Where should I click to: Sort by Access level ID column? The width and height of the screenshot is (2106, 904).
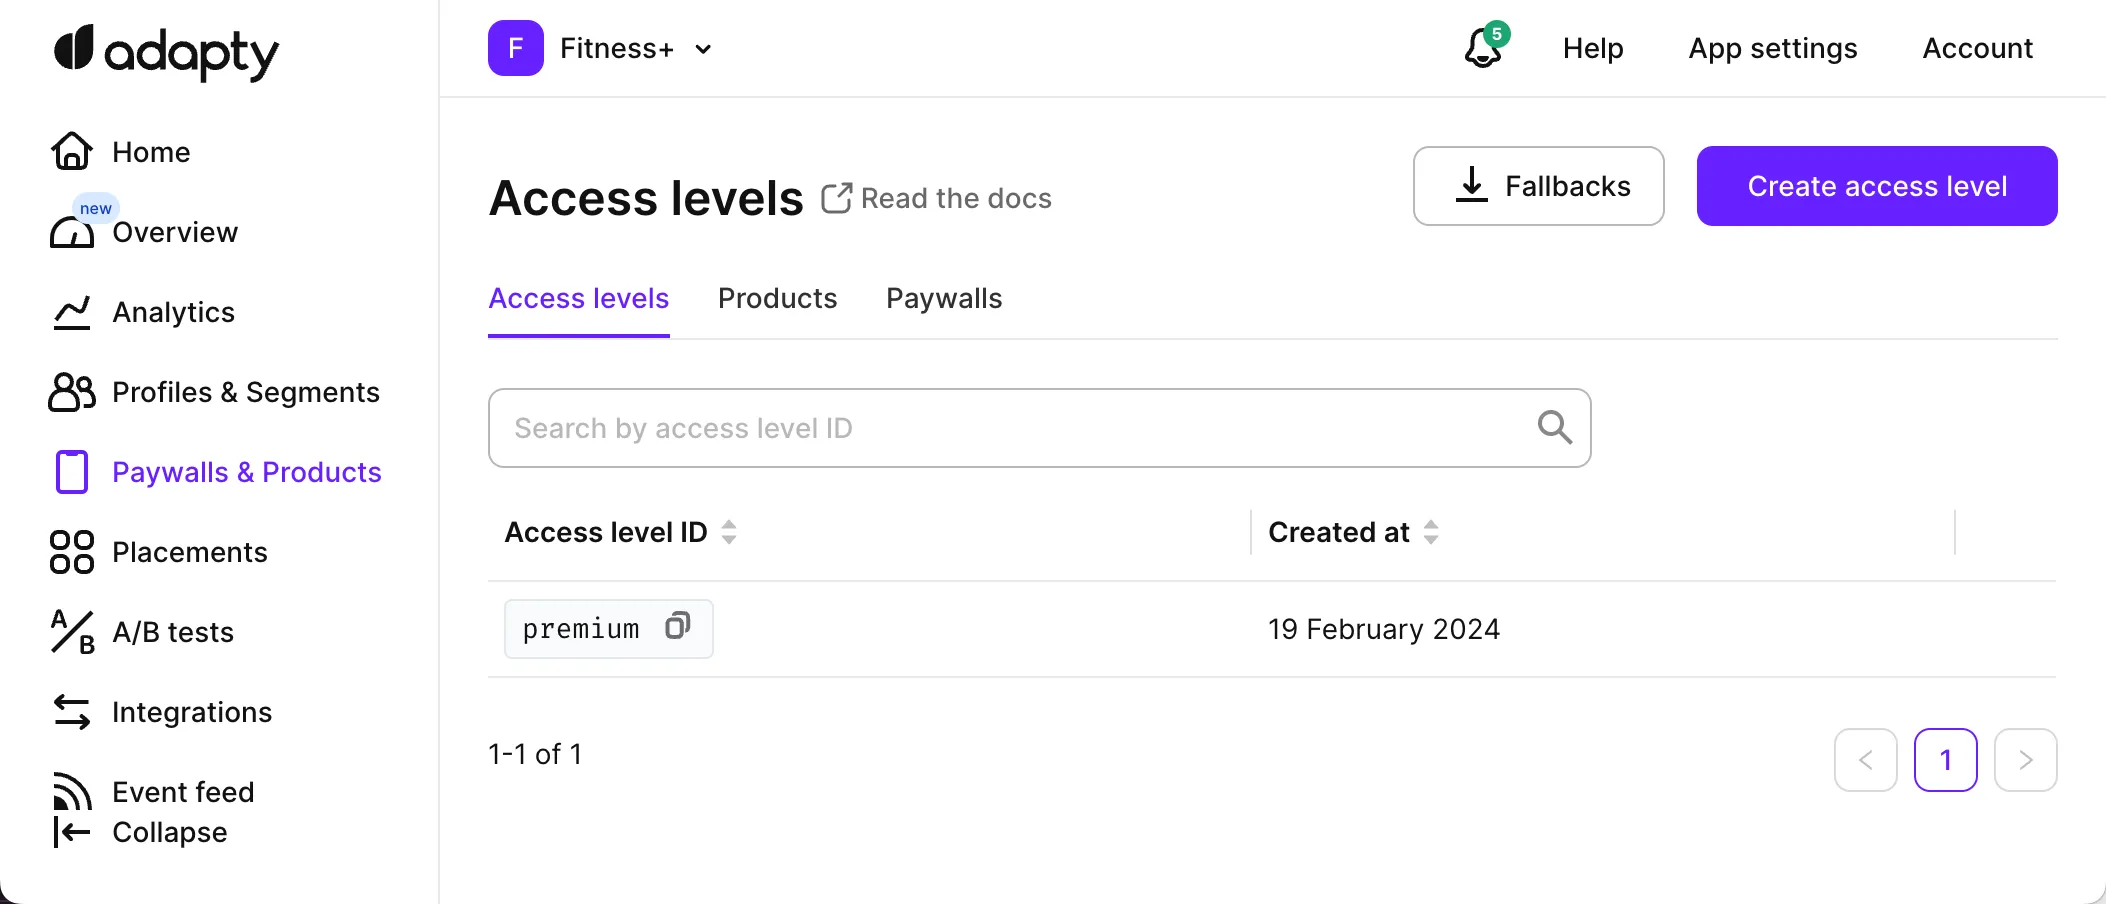pos(729,532)
